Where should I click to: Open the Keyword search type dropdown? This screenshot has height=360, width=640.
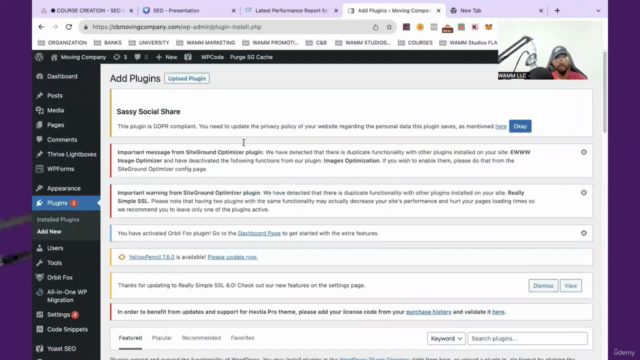[446, 338]
